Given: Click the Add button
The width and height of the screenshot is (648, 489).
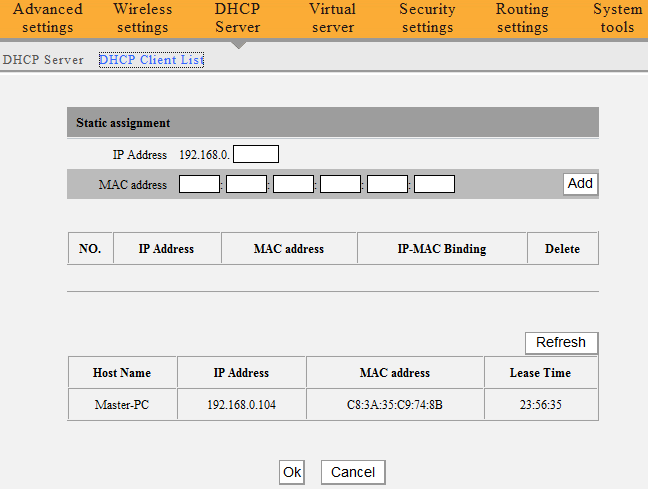Looking at the screenshot, I should pyautogui.click(x=580, y=184).
